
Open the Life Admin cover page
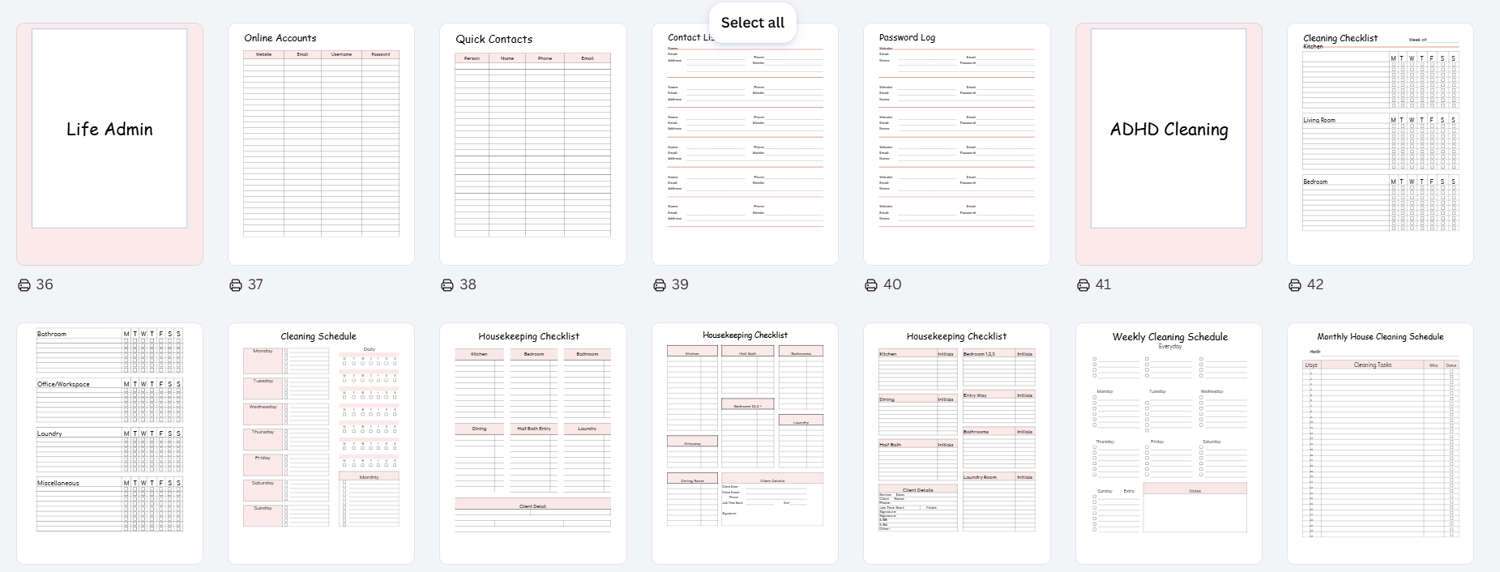point(110,144)
